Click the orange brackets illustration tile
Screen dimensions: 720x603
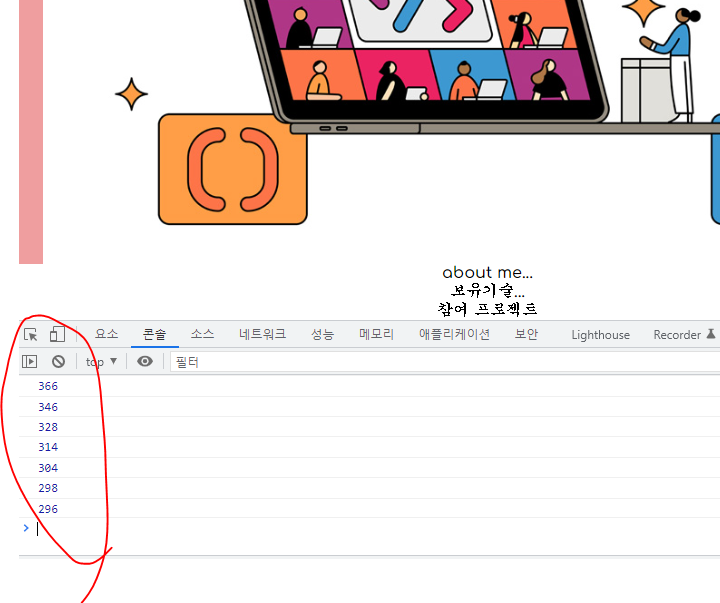[233, 169]
